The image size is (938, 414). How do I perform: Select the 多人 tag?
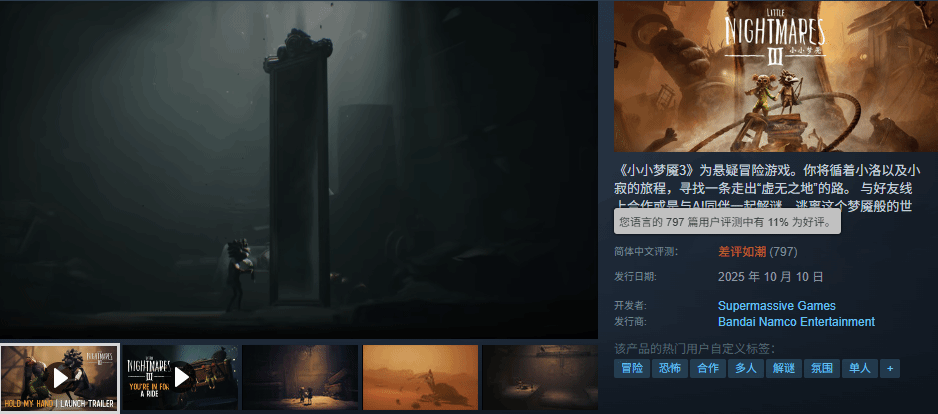pyautogui.click(x=746, y=368)
